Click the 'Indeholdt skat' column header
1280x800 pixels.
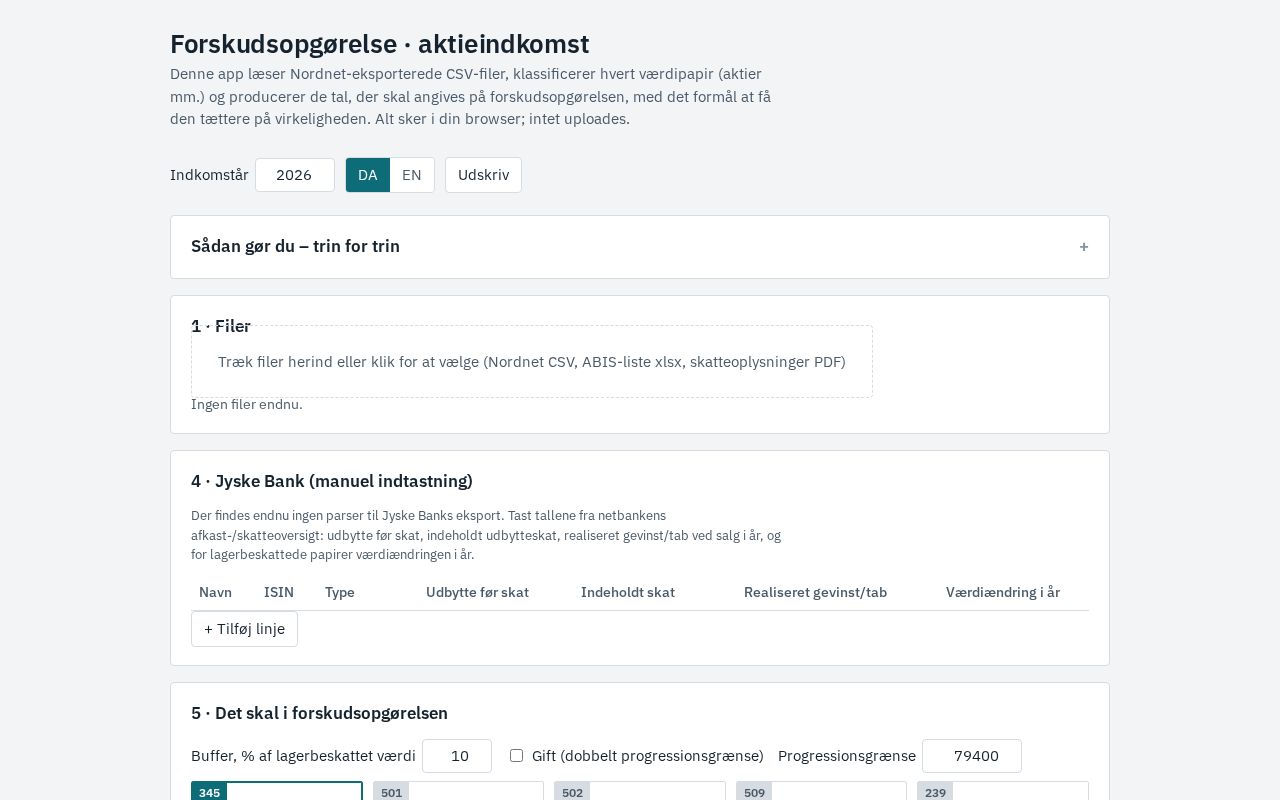pos(628,592)
